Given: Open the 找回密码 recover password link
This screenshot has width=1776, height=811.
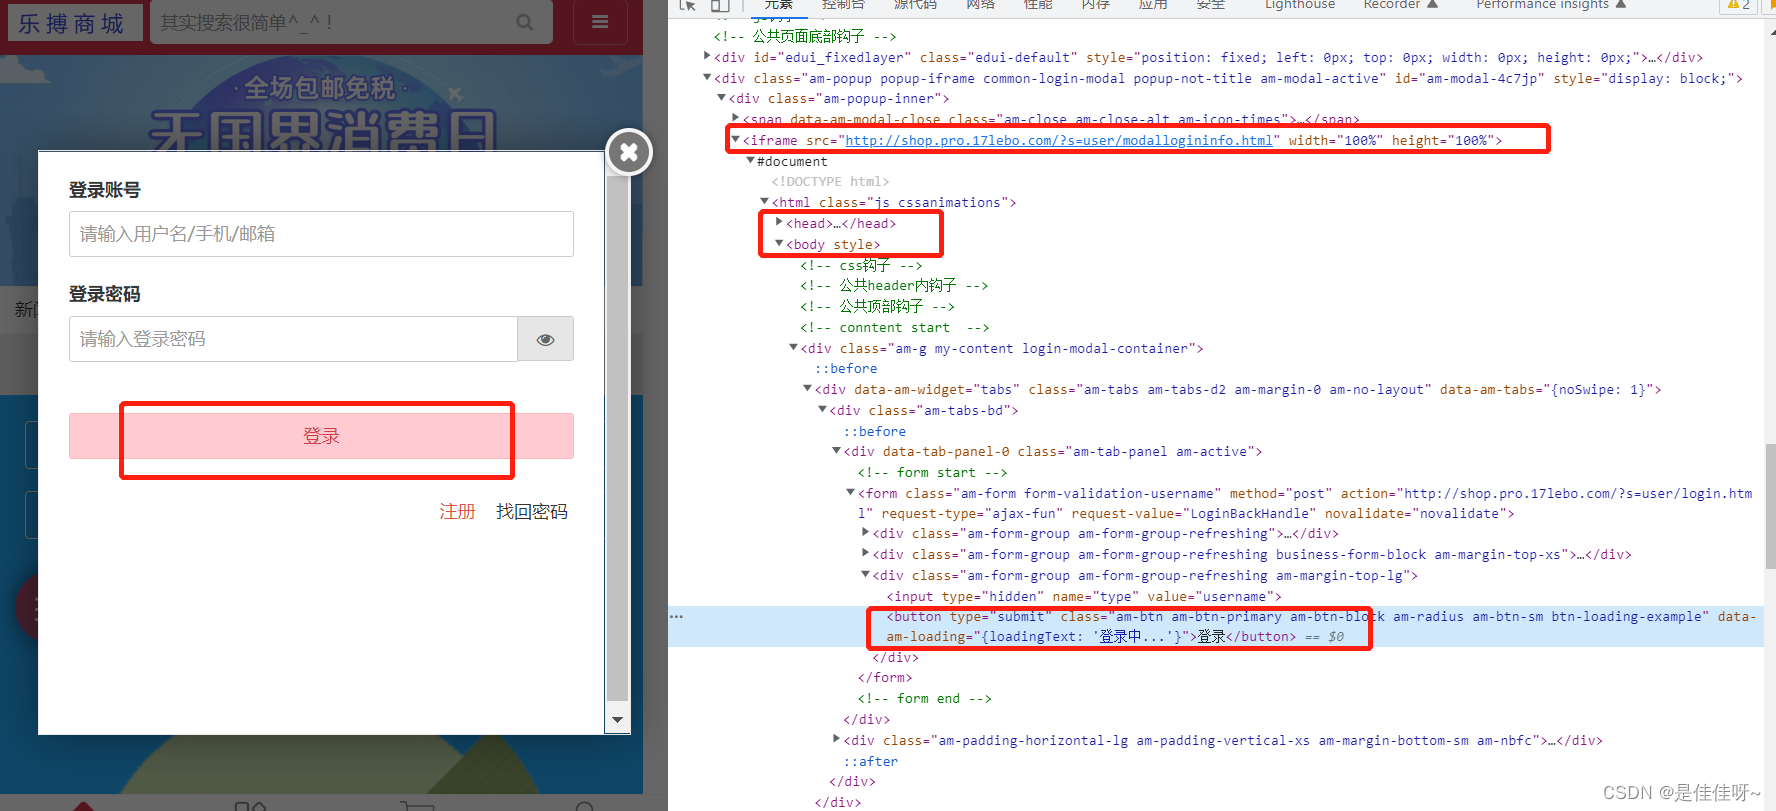Looking at the screenshot, I should pyautogui.click(x=532, y=512).
